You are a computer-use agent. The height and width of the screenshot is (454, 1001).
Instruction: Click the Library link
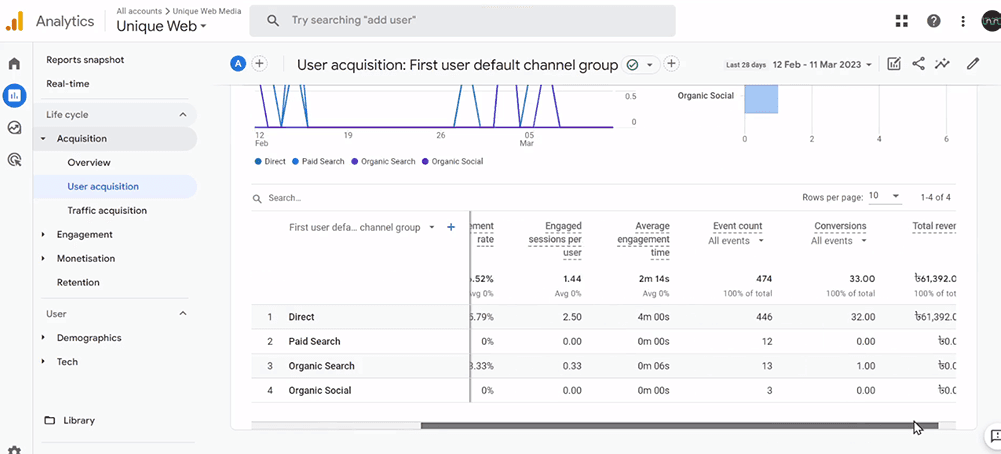(x=78, y=420)
